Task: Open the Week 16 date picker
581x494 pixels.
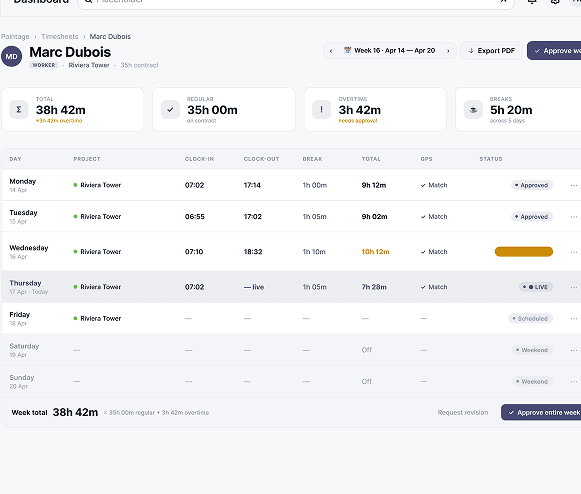Action: [389, 51]
